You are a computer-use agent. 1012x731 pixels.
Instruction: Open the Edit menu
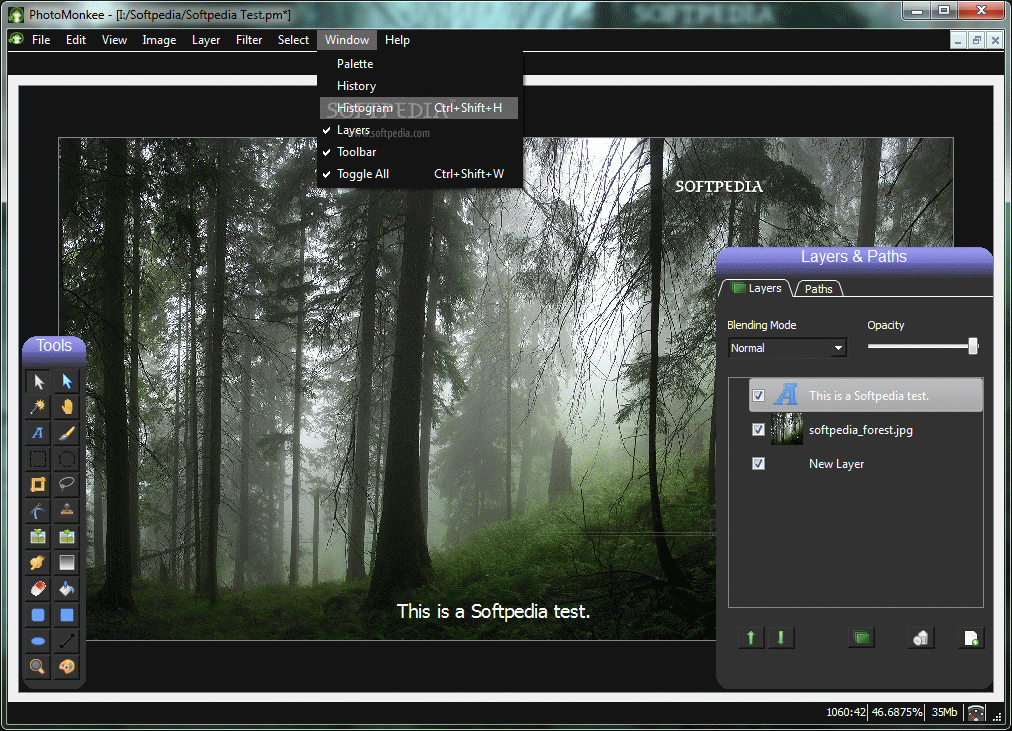76,40
